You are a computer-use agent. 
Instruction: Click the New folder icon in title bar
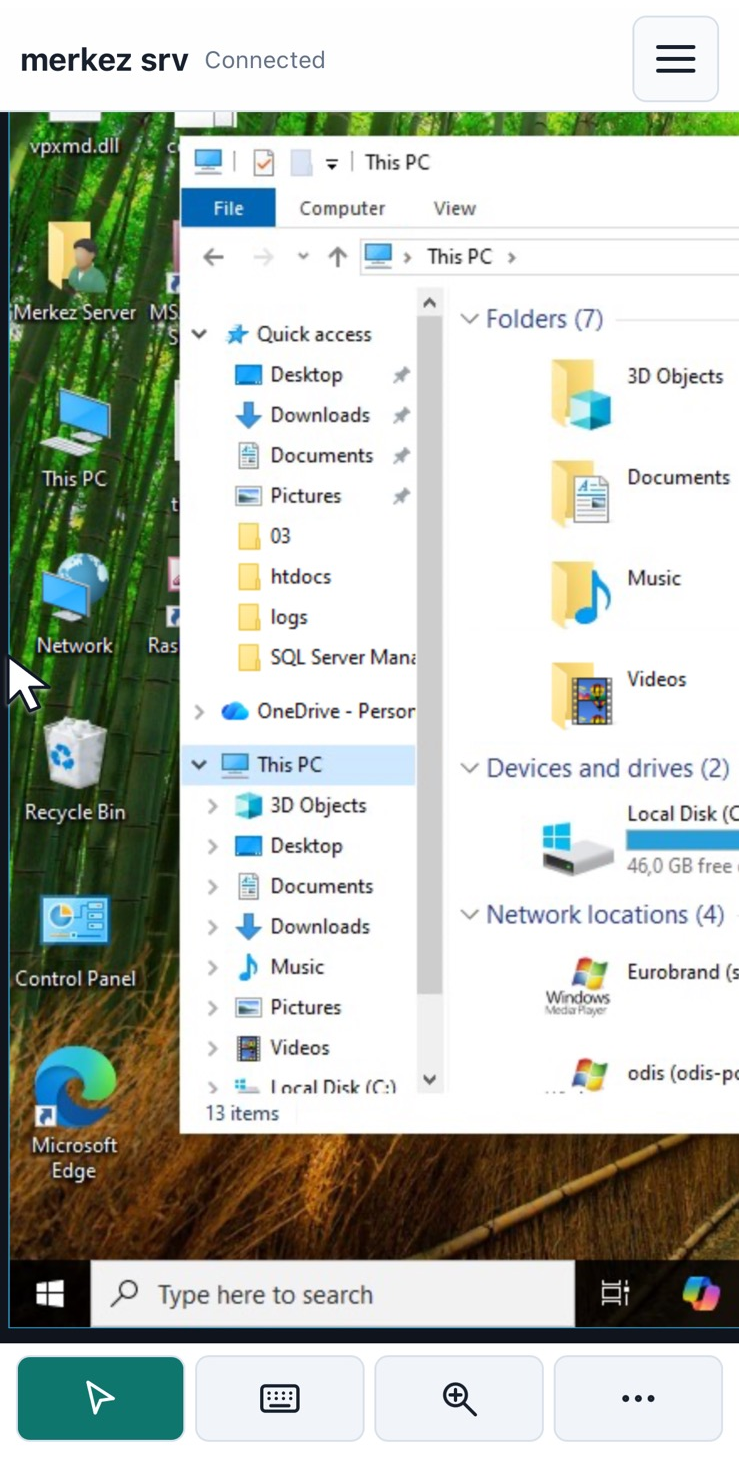tap(302, 162)
